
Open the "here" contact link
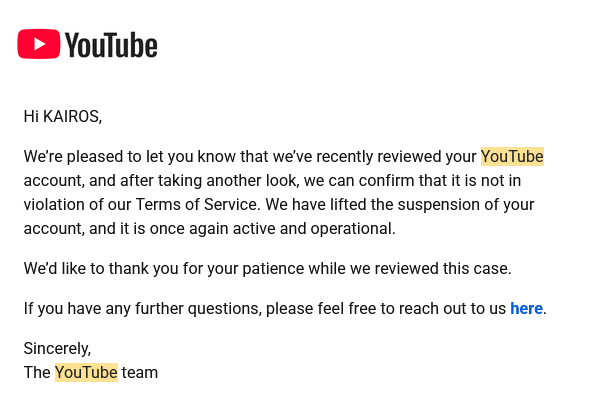pos(526,308)
